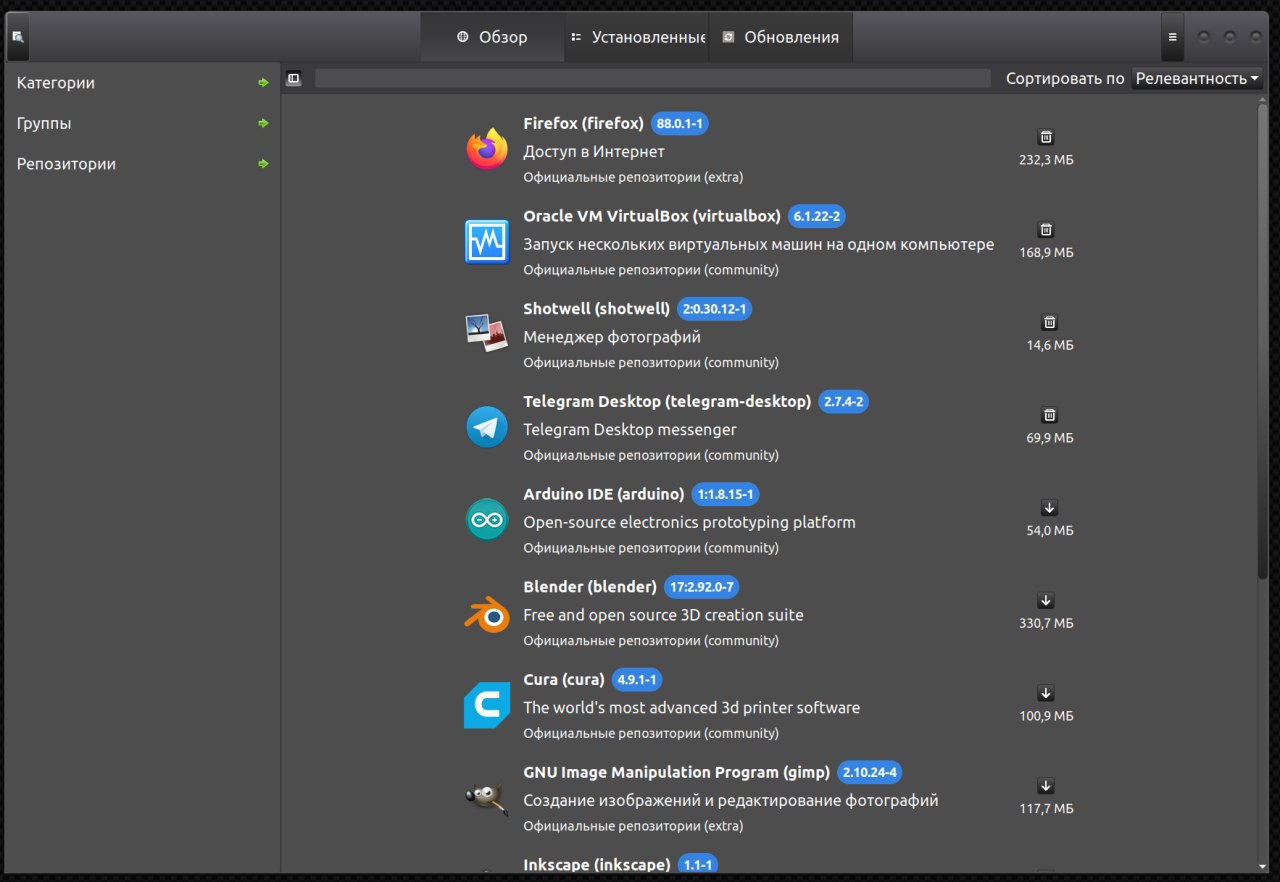Image resolution: width=1280 pixels, height=882 pixels.
Task: Open the Cura (cura) package title
Action: point(564,680)
